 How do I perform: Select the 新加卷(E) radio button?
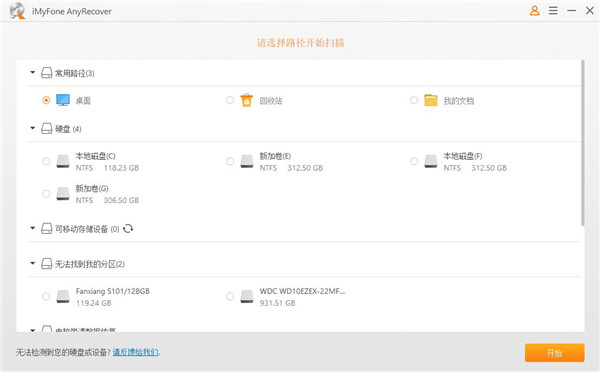pyautogui.click(x=230, y=162)
